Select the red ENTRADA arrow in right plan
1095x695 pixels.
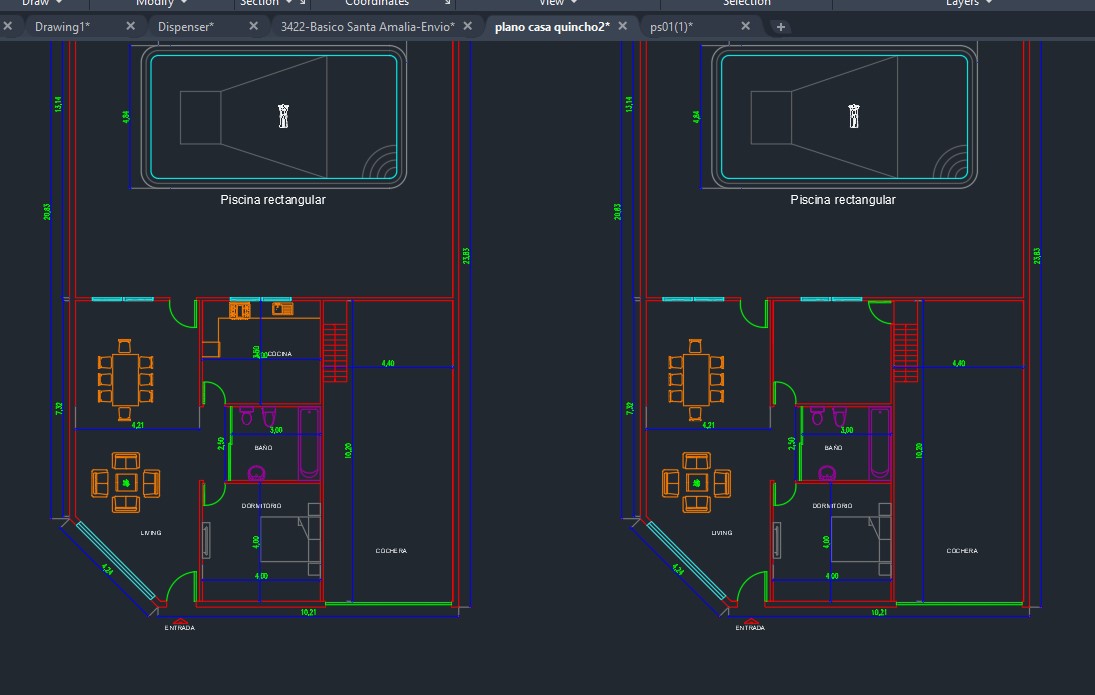(750, 621)
